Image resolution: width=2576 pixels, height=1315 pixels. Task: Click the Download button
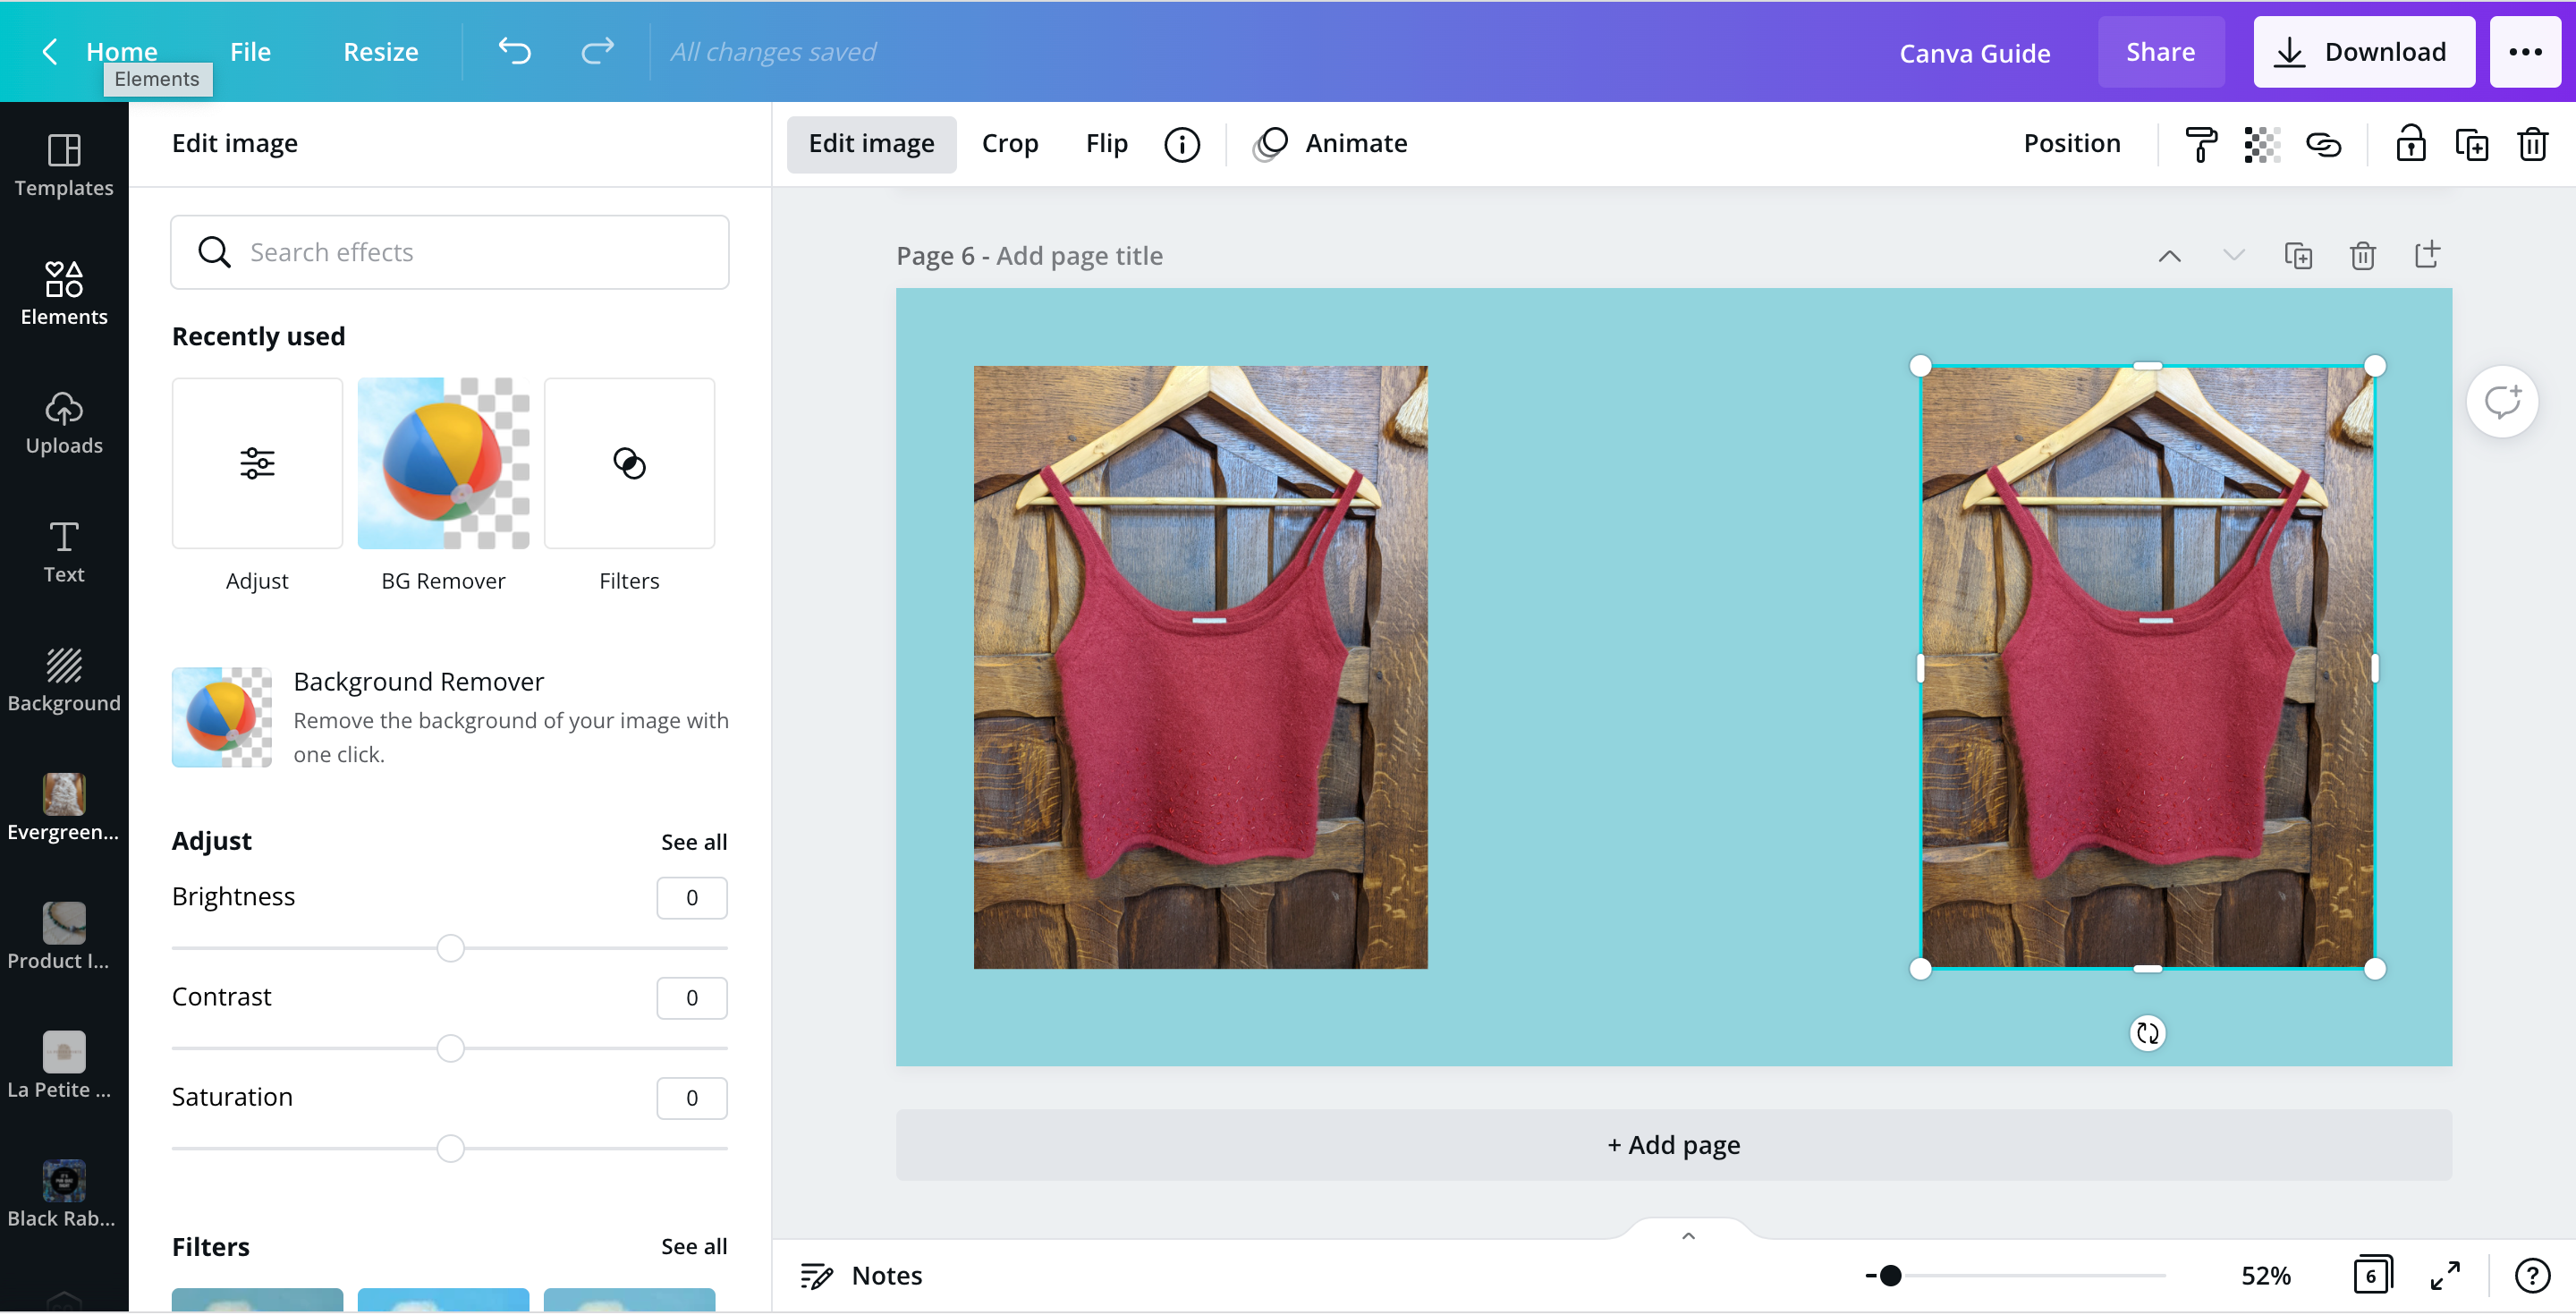click(2363, 52)
